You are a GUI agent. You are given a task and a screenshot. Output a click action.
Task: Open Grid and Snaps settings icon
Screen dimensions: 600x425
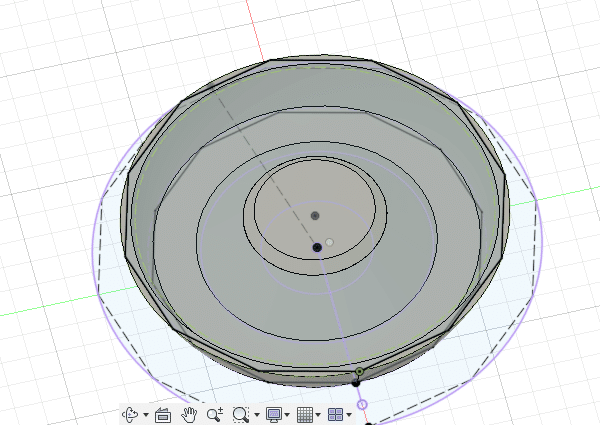coord(305,415)
